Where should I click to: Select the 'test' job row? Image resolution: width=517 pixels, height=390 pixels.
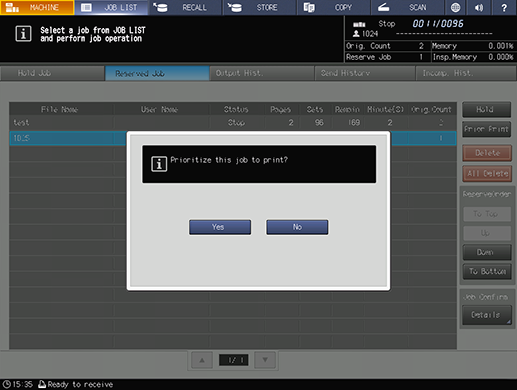[x=233, y=123]
